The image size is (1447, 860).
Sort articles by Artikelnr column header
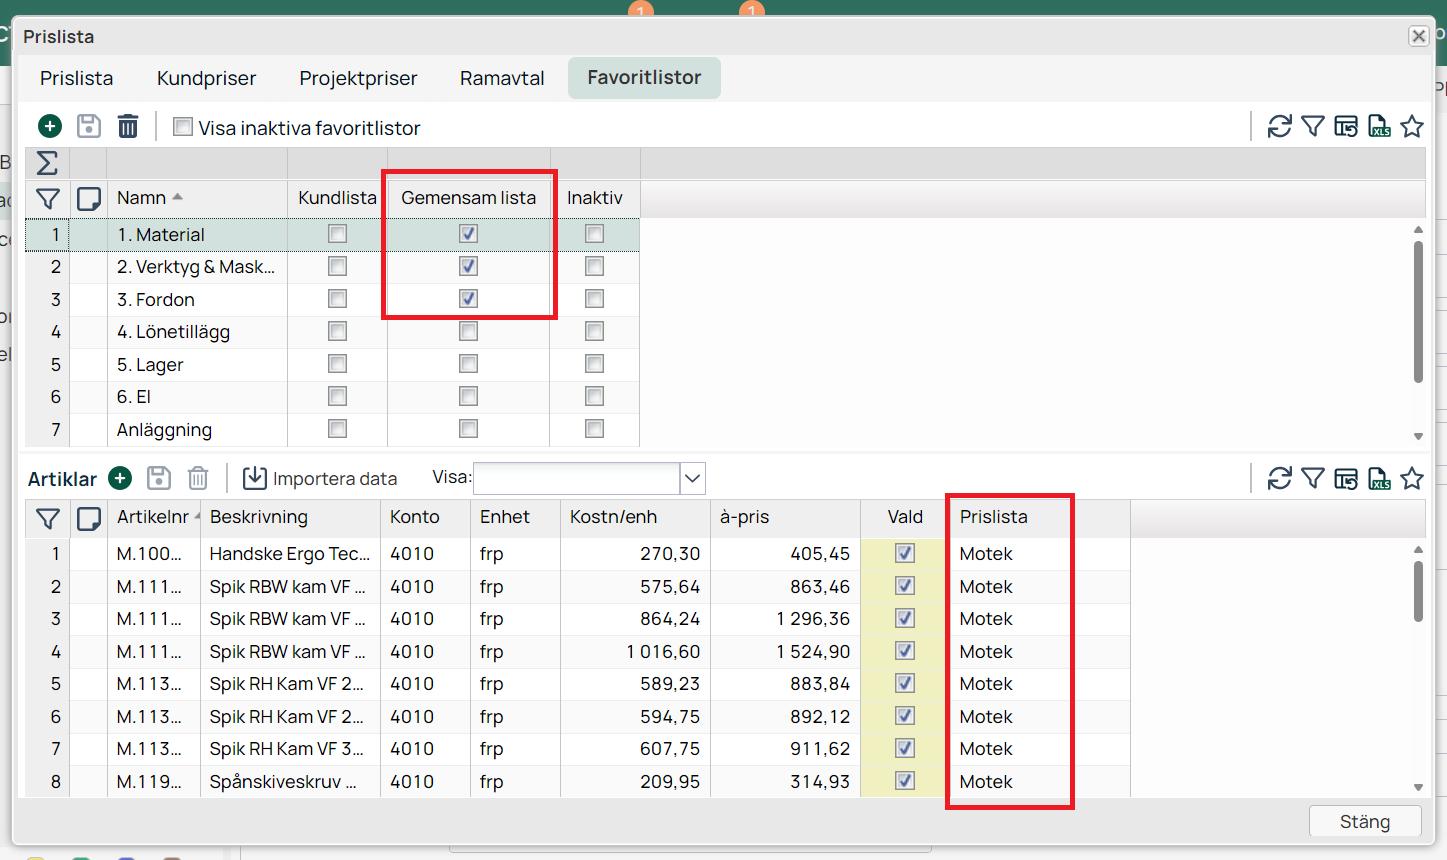(x=152, y=517)
